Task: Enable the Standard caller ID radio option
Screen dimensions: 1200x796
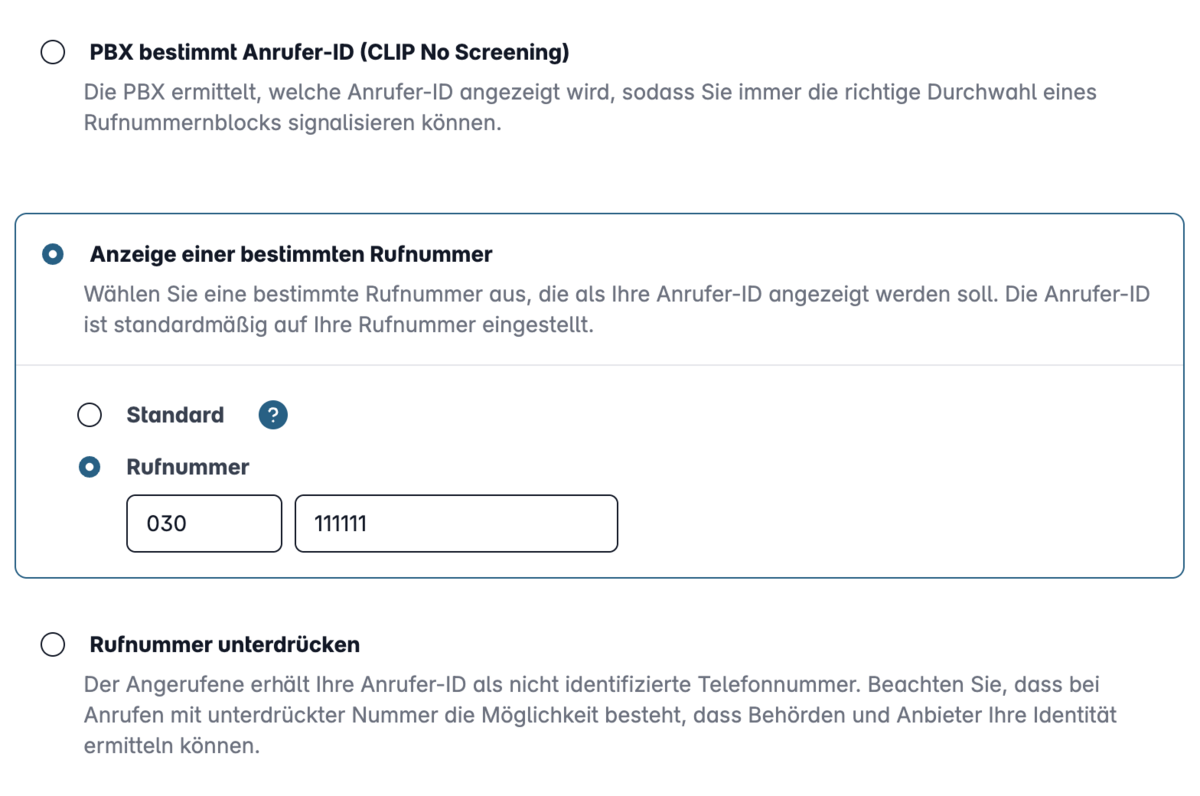Action: (90, 415)
